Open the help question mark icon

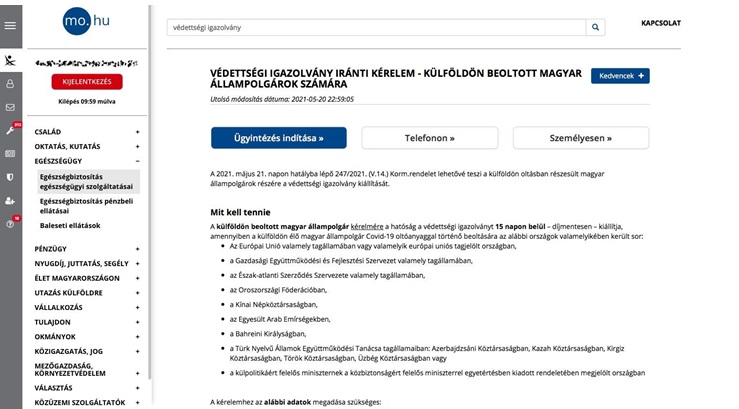click(11, 223)
